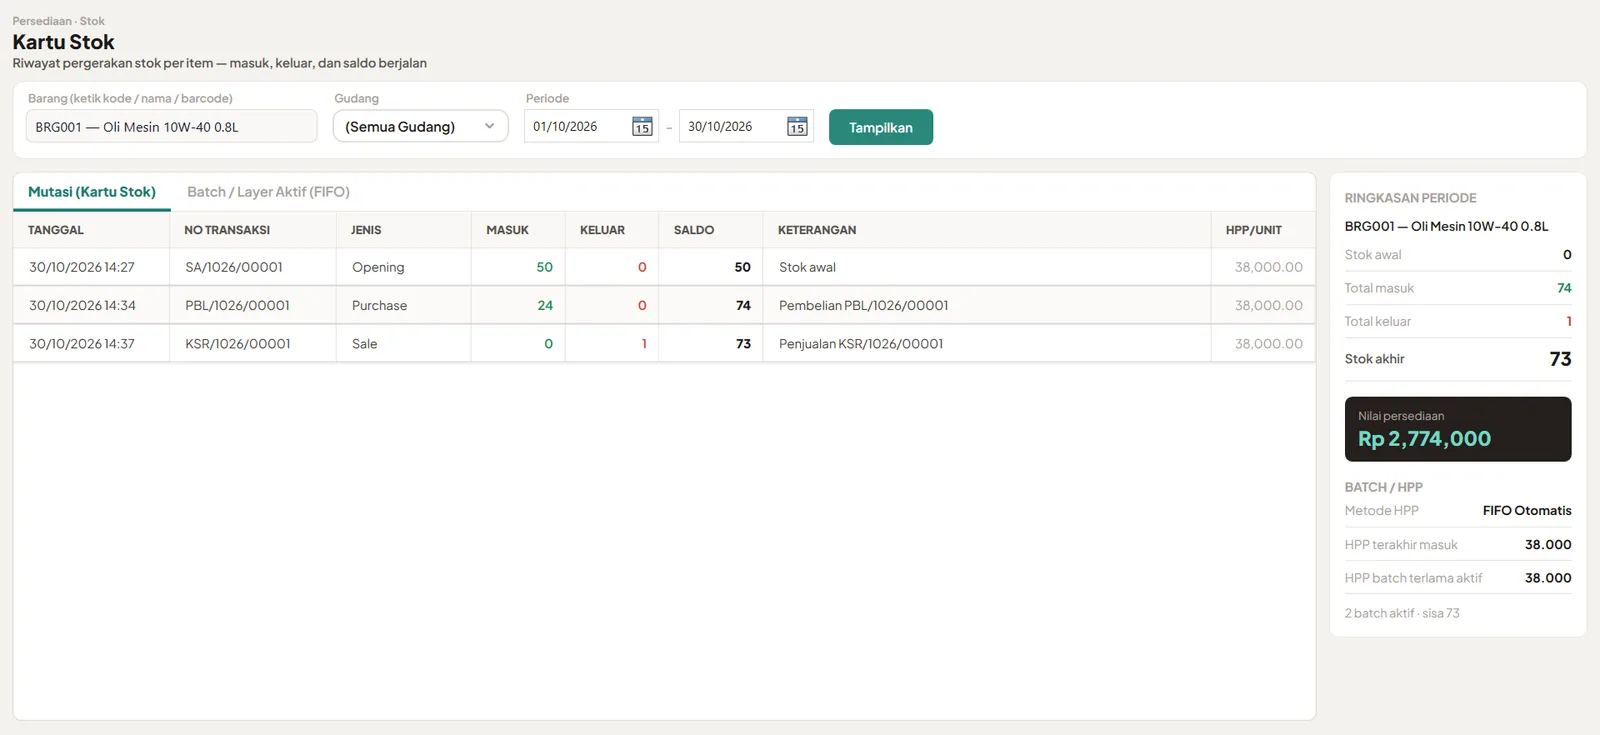Click the Tampilkan button

point(881,127)
